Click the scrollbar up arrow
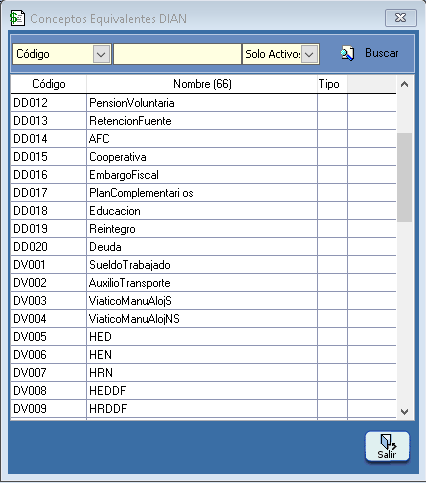 click(x=405, y=84)
